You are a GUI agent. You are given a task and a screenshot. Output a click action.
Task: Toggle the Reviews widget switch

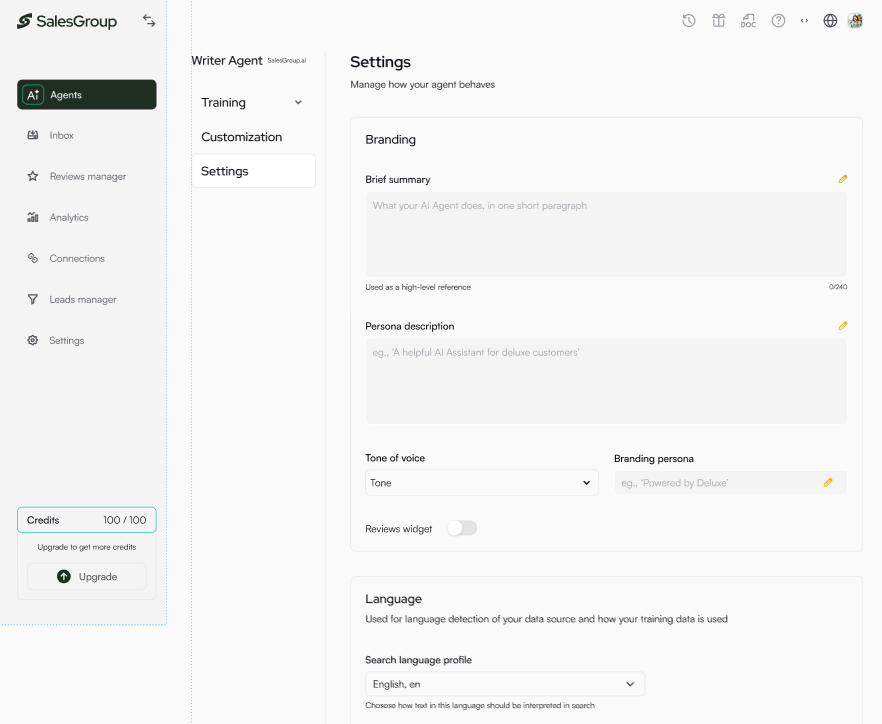pos(461,528)
